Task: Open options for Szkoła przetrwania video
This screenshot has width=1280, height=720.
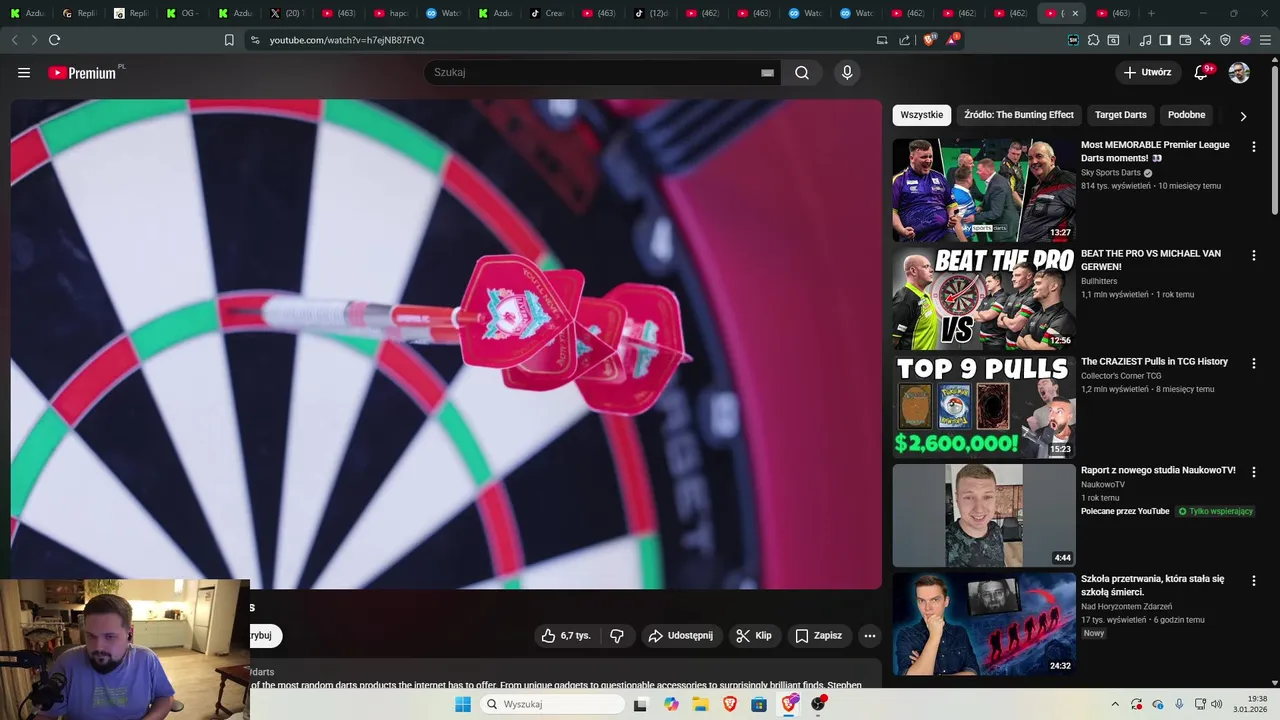Action: 1254,580
